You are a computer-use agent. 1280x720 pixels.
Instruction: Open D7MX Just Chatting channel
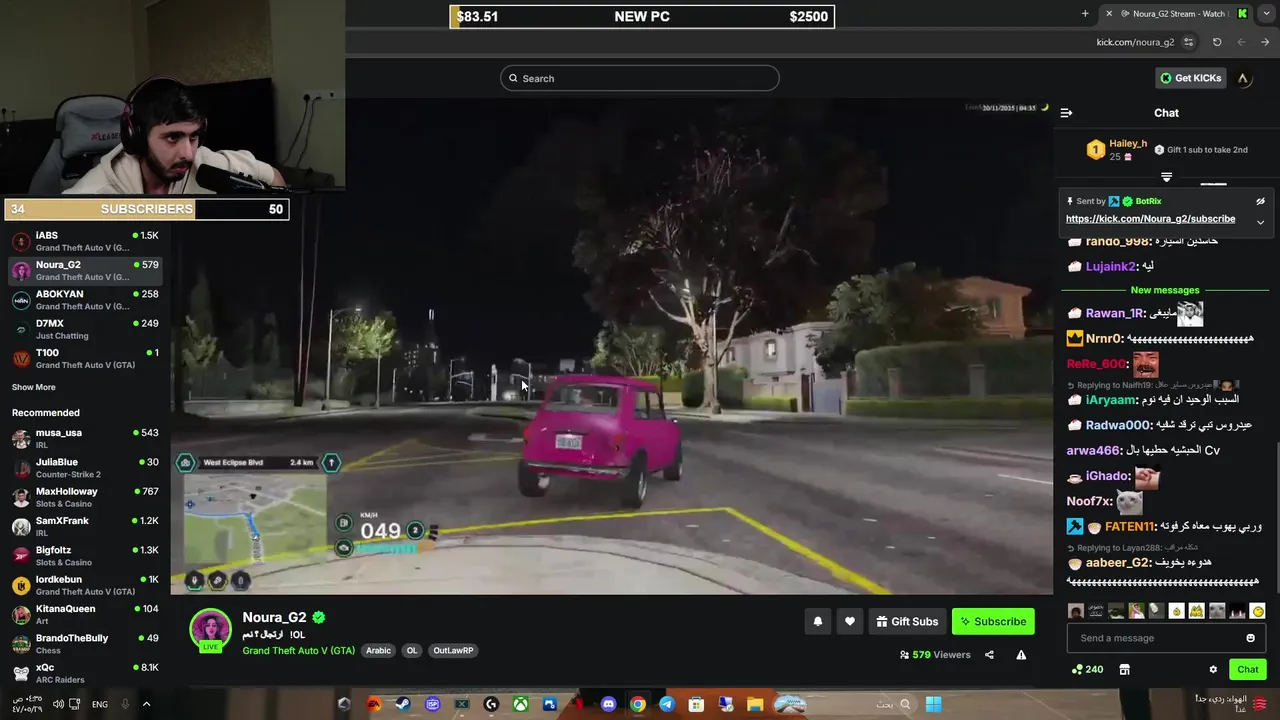click(85, 329)
